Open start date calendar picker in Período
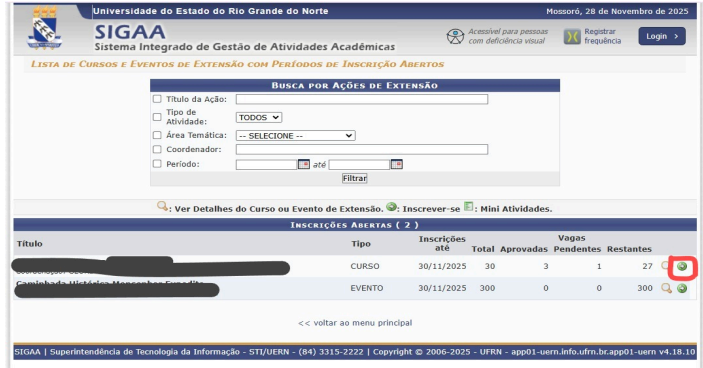The height and width of the screenshot is (368, 703). click(304, 165)
